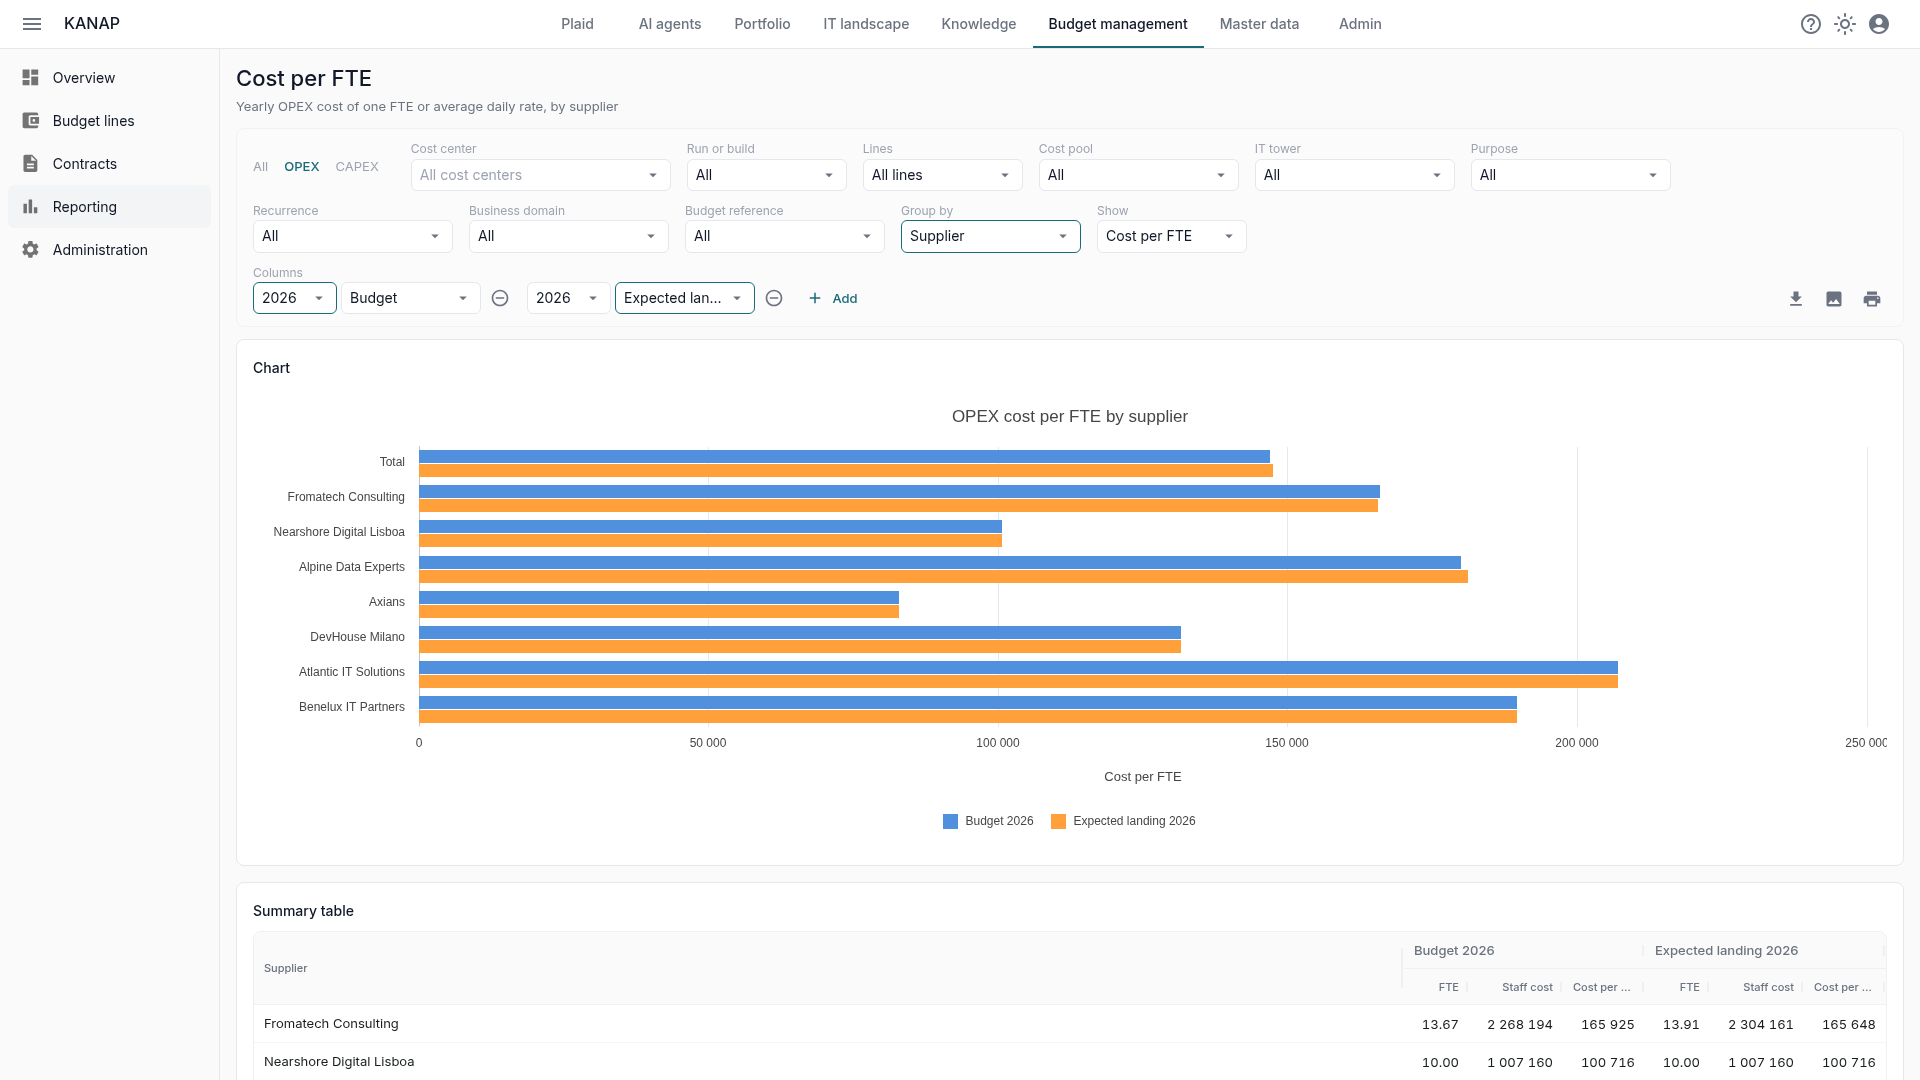This screenshot has width=1920, height=1080.
Task: Open the Cost pool dropdown
Action: tap(1138, 175)
